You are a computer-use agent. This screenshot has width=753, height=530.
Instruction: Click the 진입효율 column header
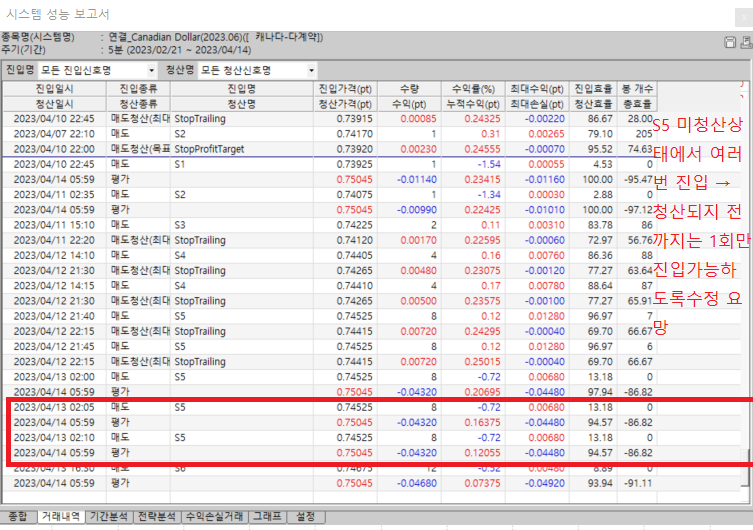click(x=593, y=89)
